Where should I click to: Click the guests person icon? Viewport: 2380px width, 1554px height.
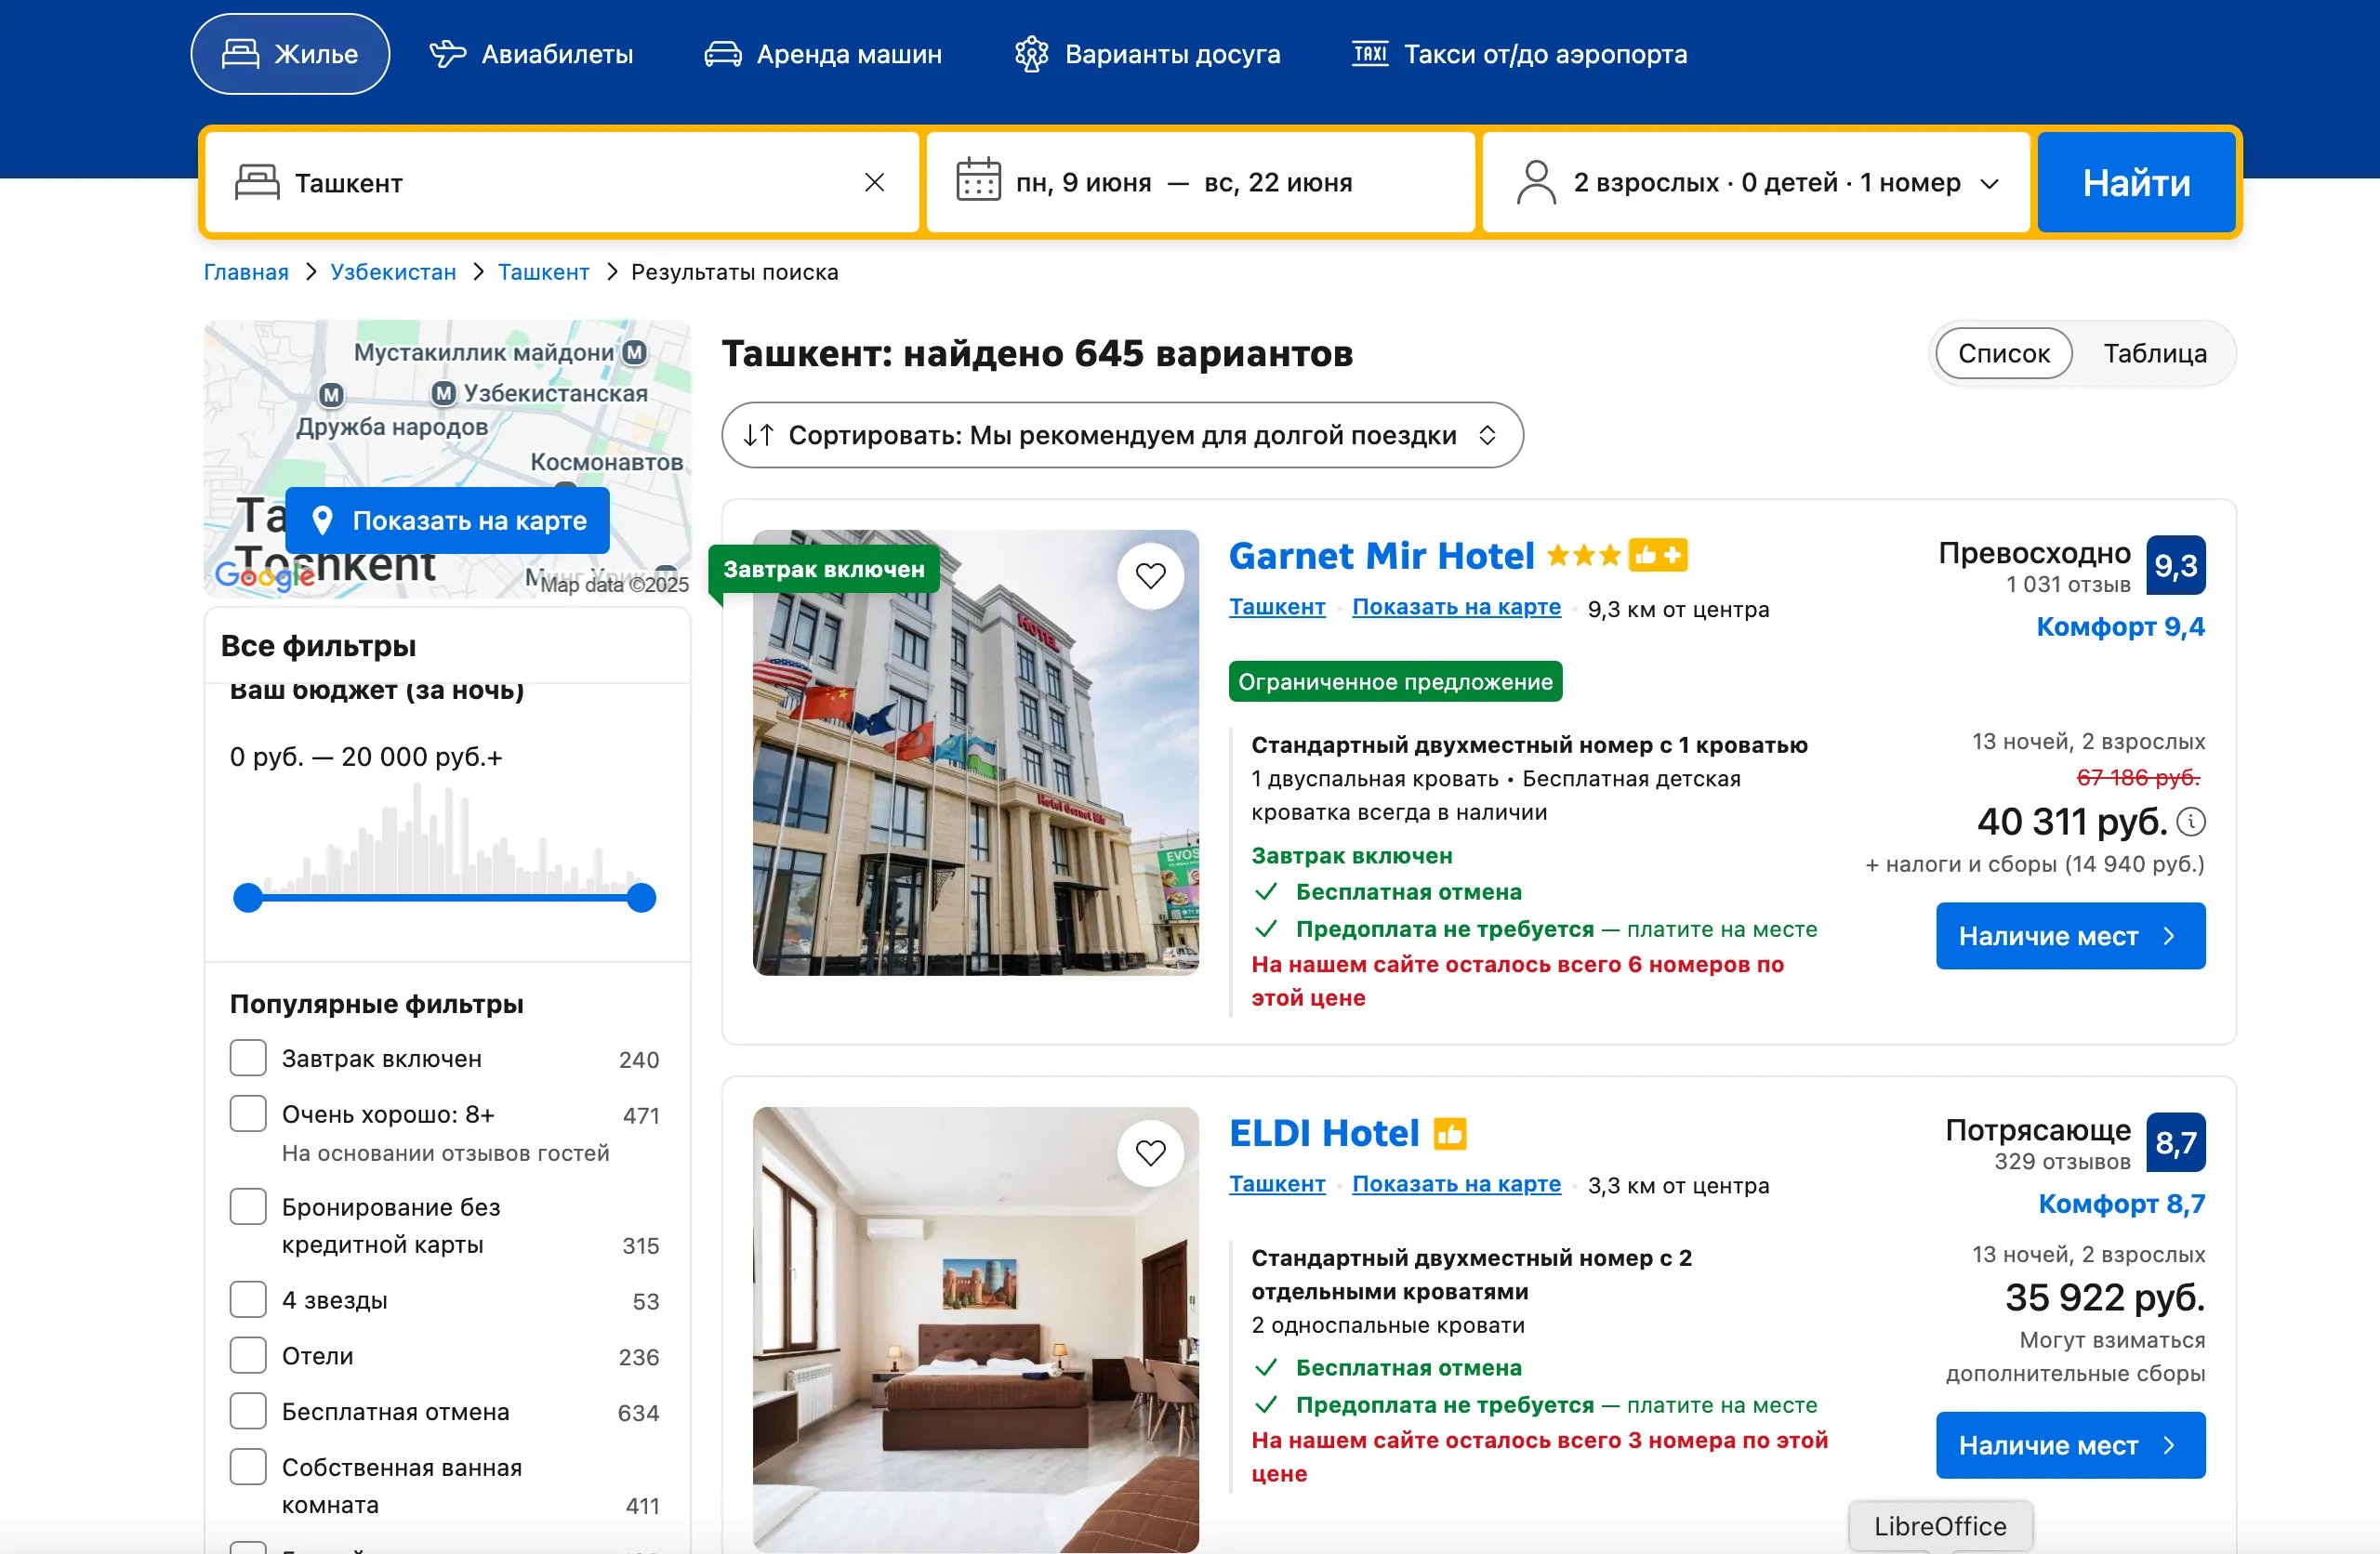1535,183
